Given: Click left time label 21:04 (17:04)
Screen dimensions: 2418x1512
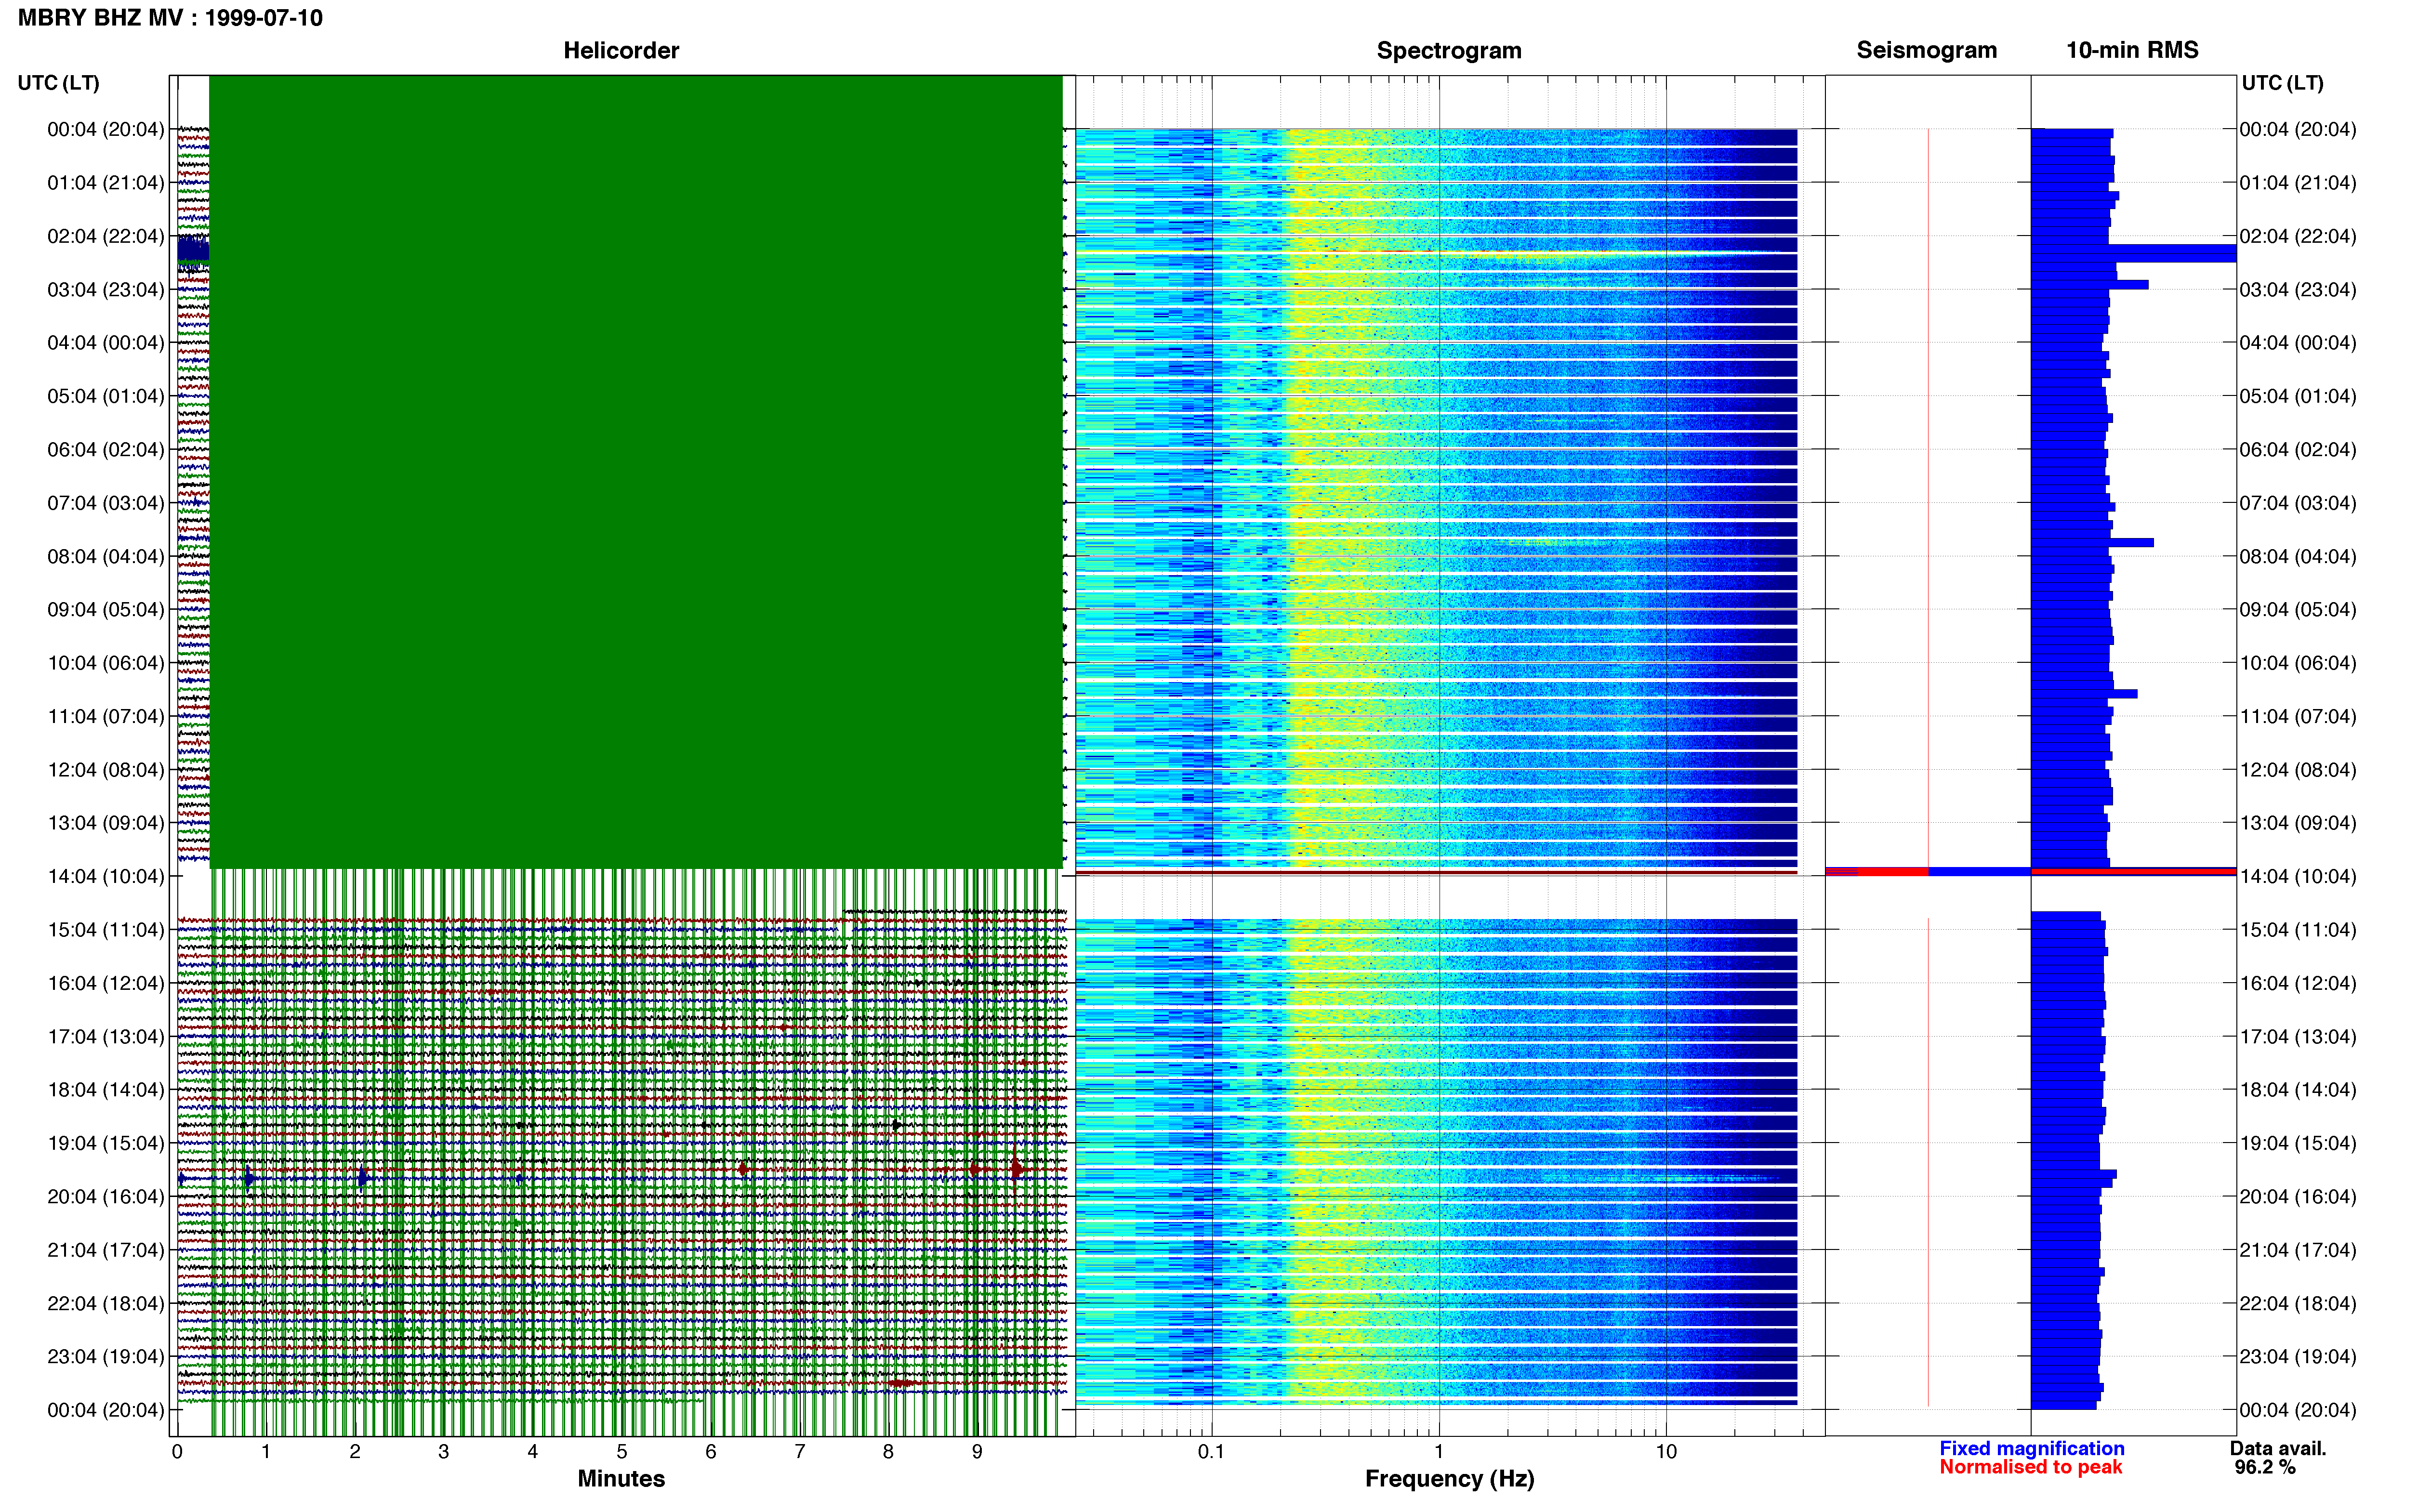Looking at the screenshot, I should (x=106, y=1249).
